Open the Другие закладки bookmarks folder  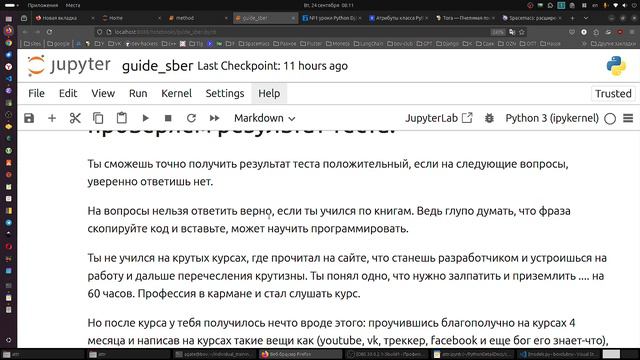tap(613, 43)
